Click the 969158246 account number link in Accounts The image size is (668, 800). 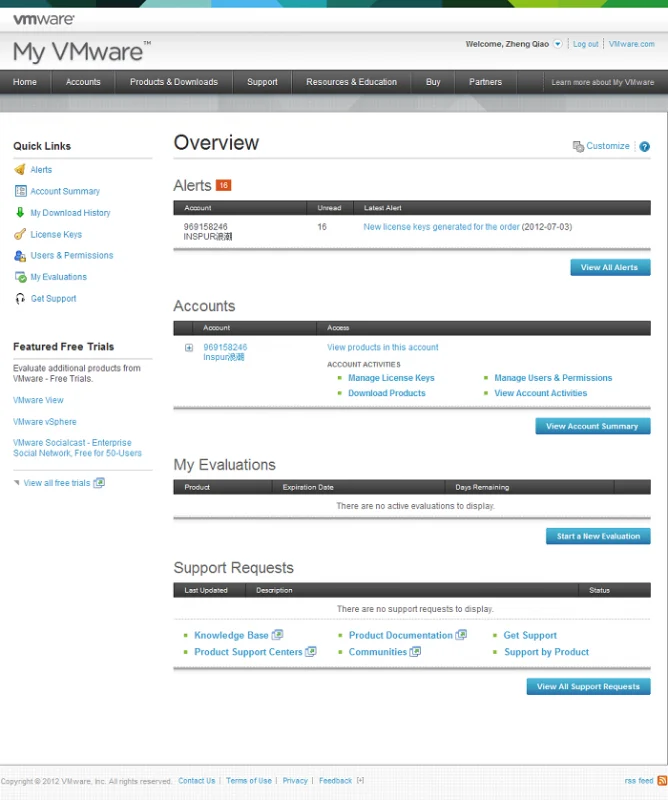coord(225,347)
